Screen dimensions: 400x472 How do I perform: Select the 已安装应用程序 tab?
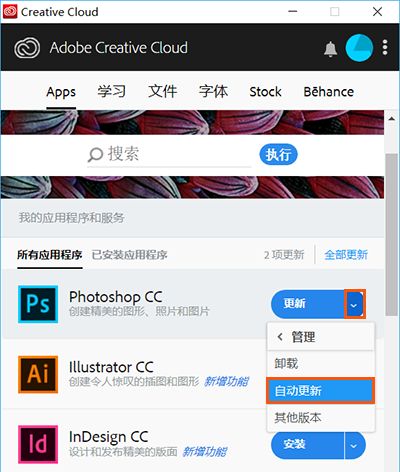pos(129,255)
